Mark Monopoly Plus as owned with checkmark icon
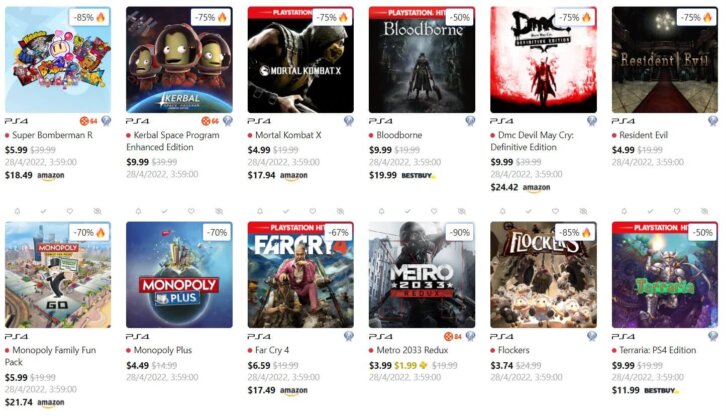Viewport: 726px width, 420px height. [164, 211]
